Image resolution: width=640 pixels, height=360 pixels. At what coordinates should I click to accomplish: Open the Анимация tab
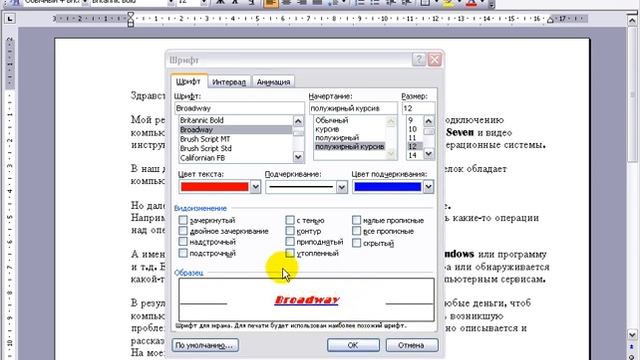point(273,82)
